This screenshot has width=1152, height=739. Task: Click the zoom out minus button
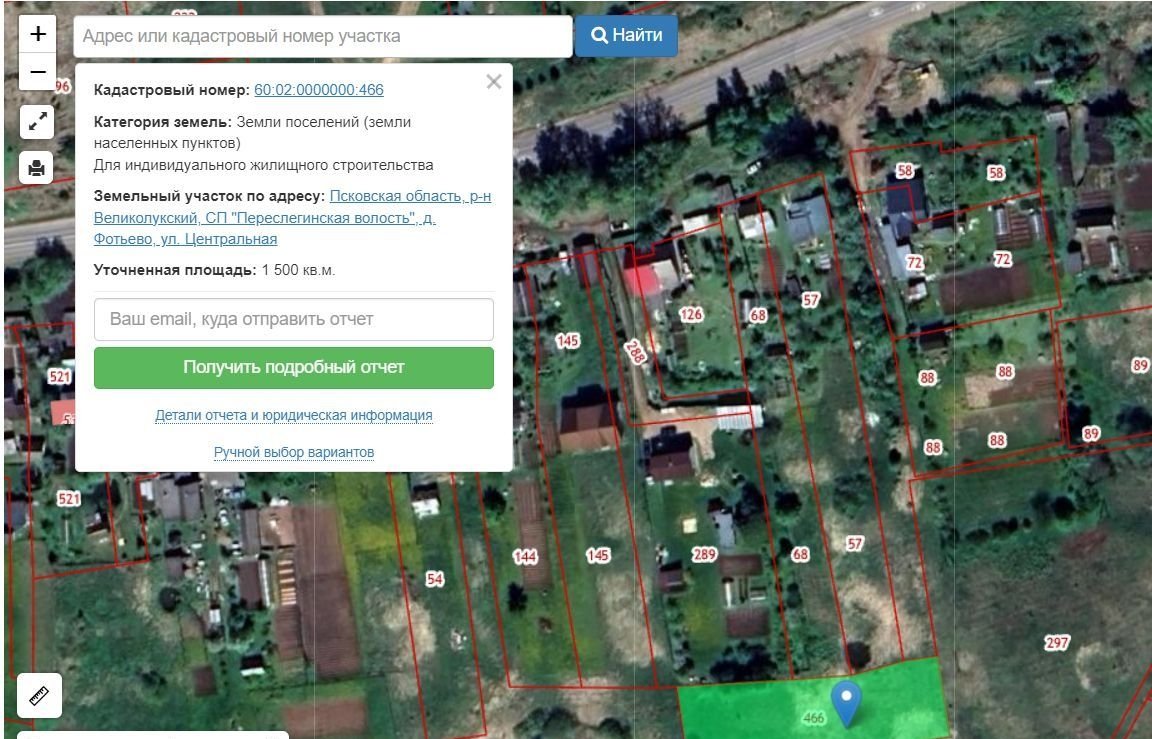coord(38,72)
